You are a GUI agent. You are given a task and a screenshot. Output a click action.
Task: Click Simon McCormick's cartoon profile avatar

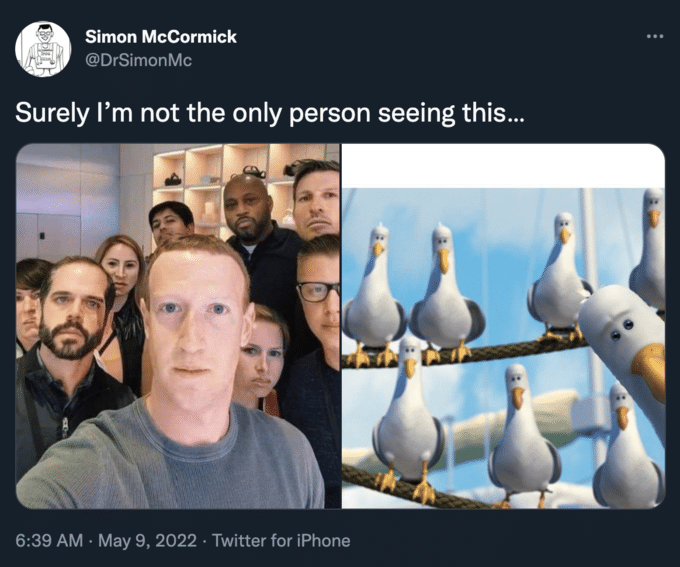[43, 49]
